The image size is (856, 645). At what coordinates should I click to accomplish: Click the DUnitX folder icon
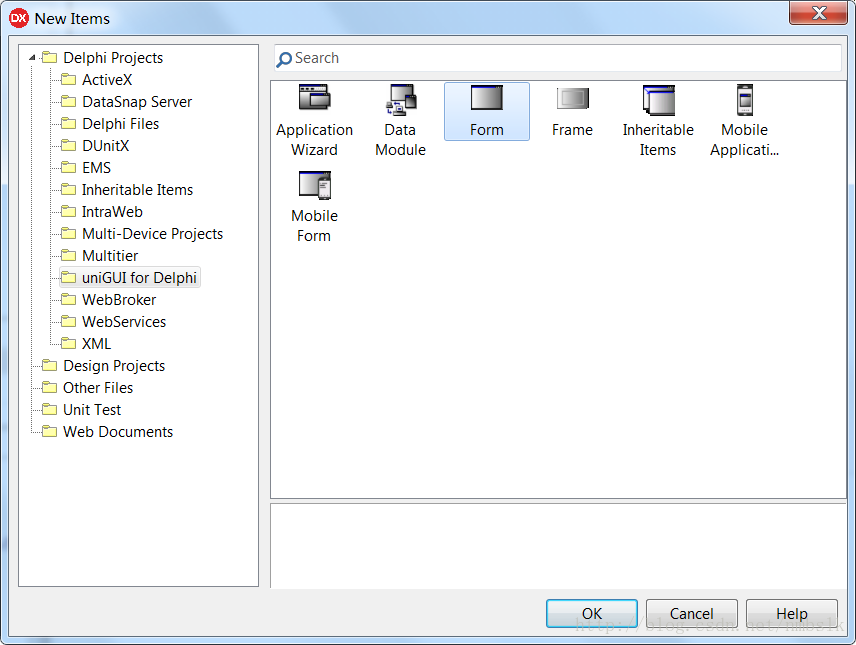point(69,145)
